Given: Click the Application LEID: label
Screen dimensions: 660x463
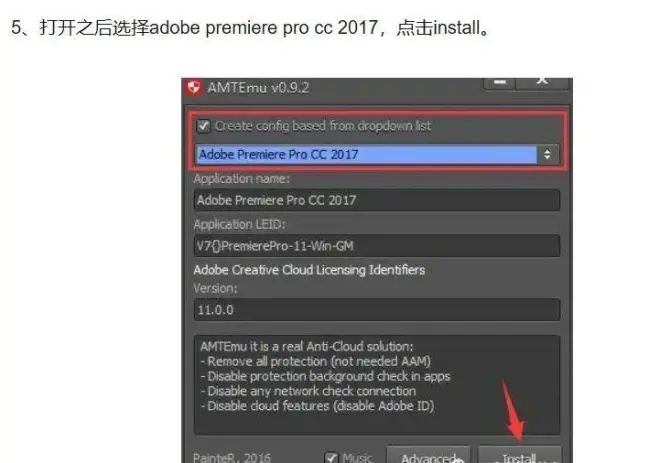Looking at the screenshot, I should coord(239,224).
